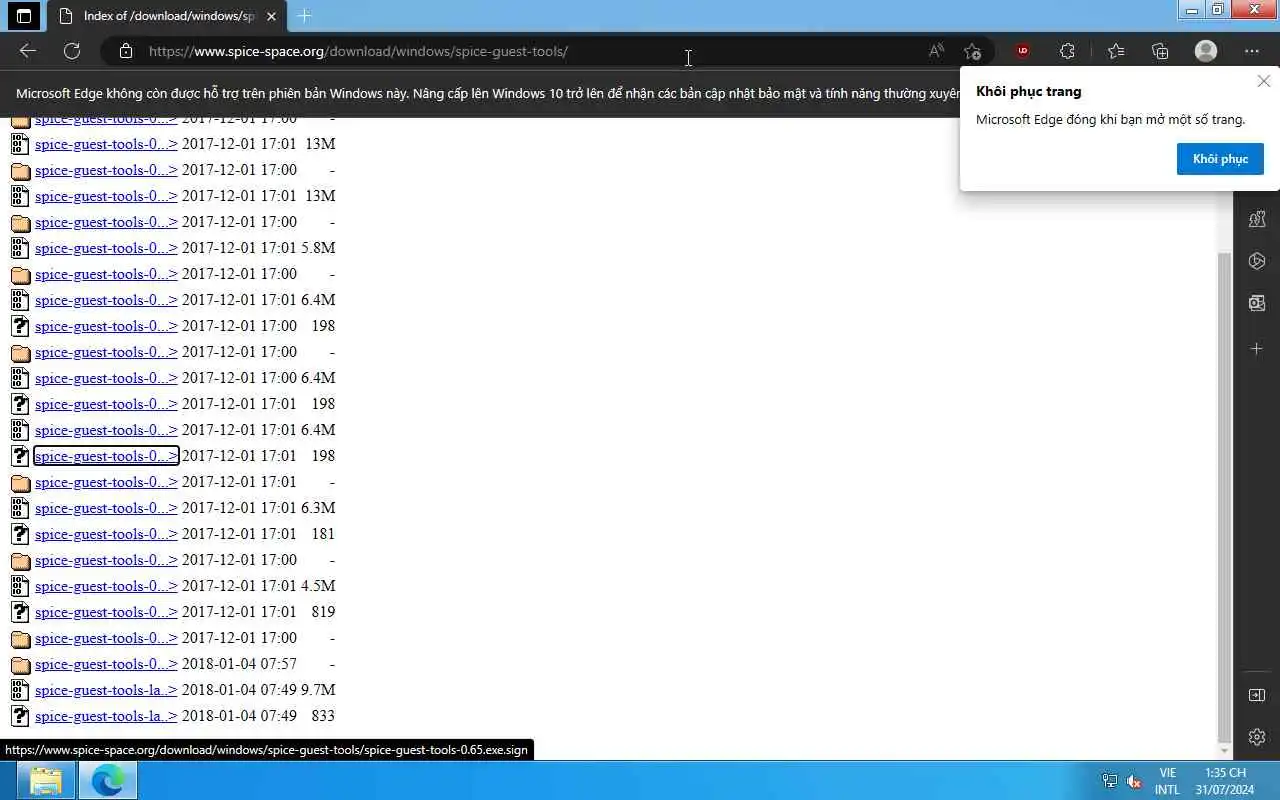
Task: Hide the sidebar with the bottom panel icon
Action: point(1257,695)
